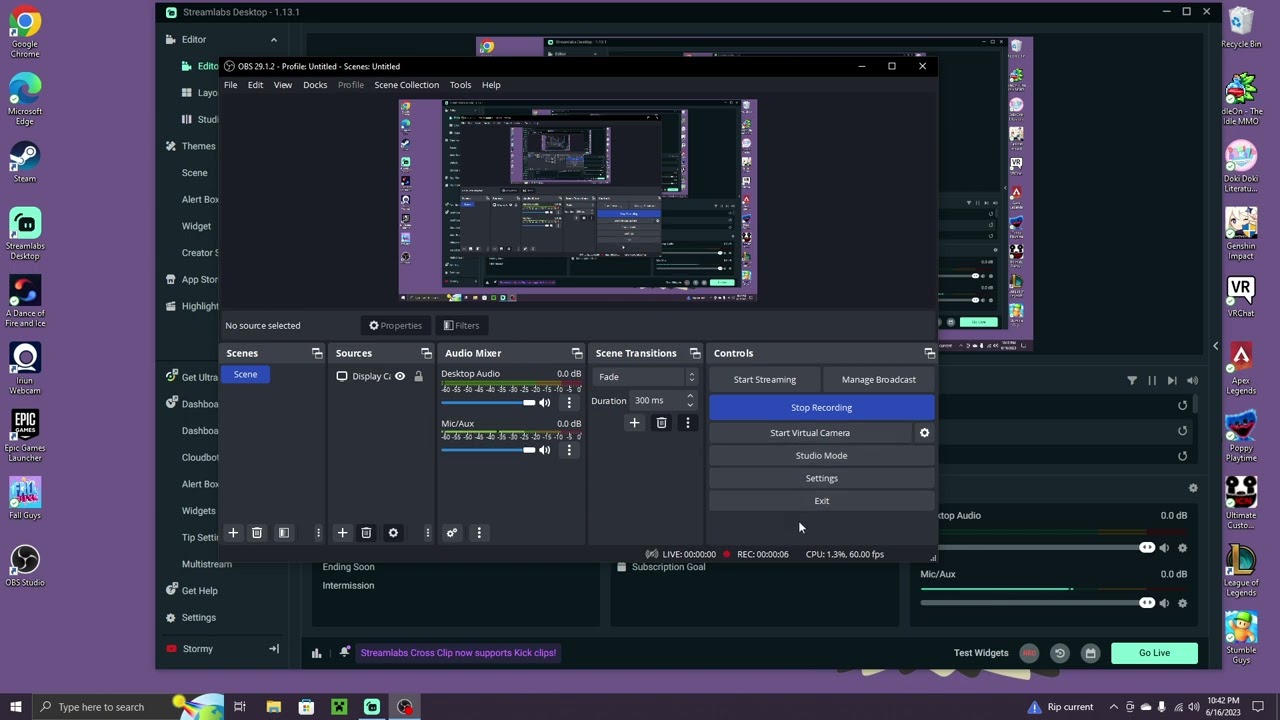Open Mic/Aux options menu in OBS
Screen dimensions: 1280x720
(569, 450)
